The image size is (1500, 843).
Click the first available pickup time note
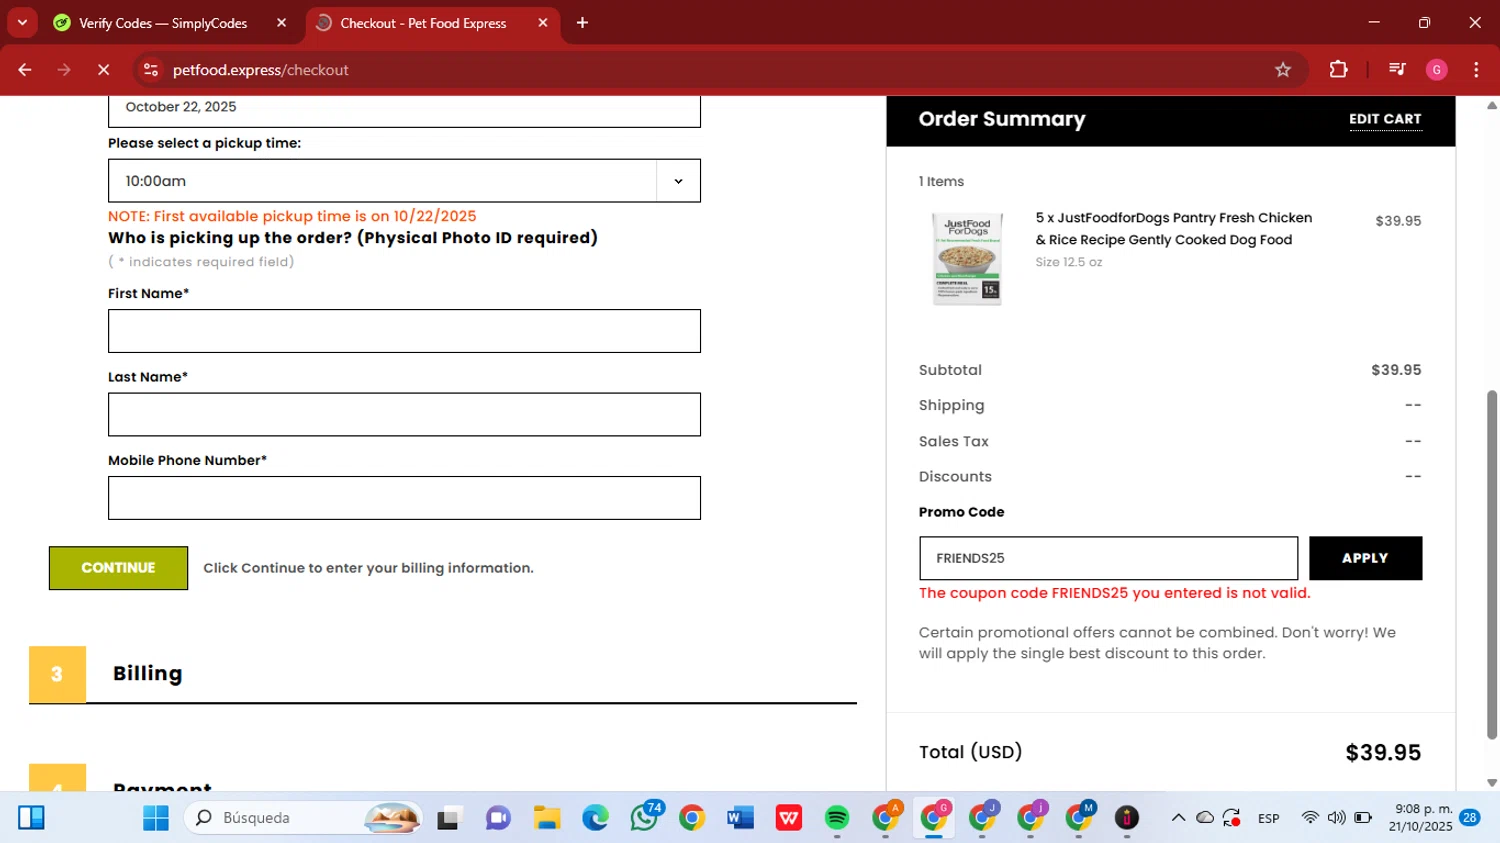(x=292, y=216)
